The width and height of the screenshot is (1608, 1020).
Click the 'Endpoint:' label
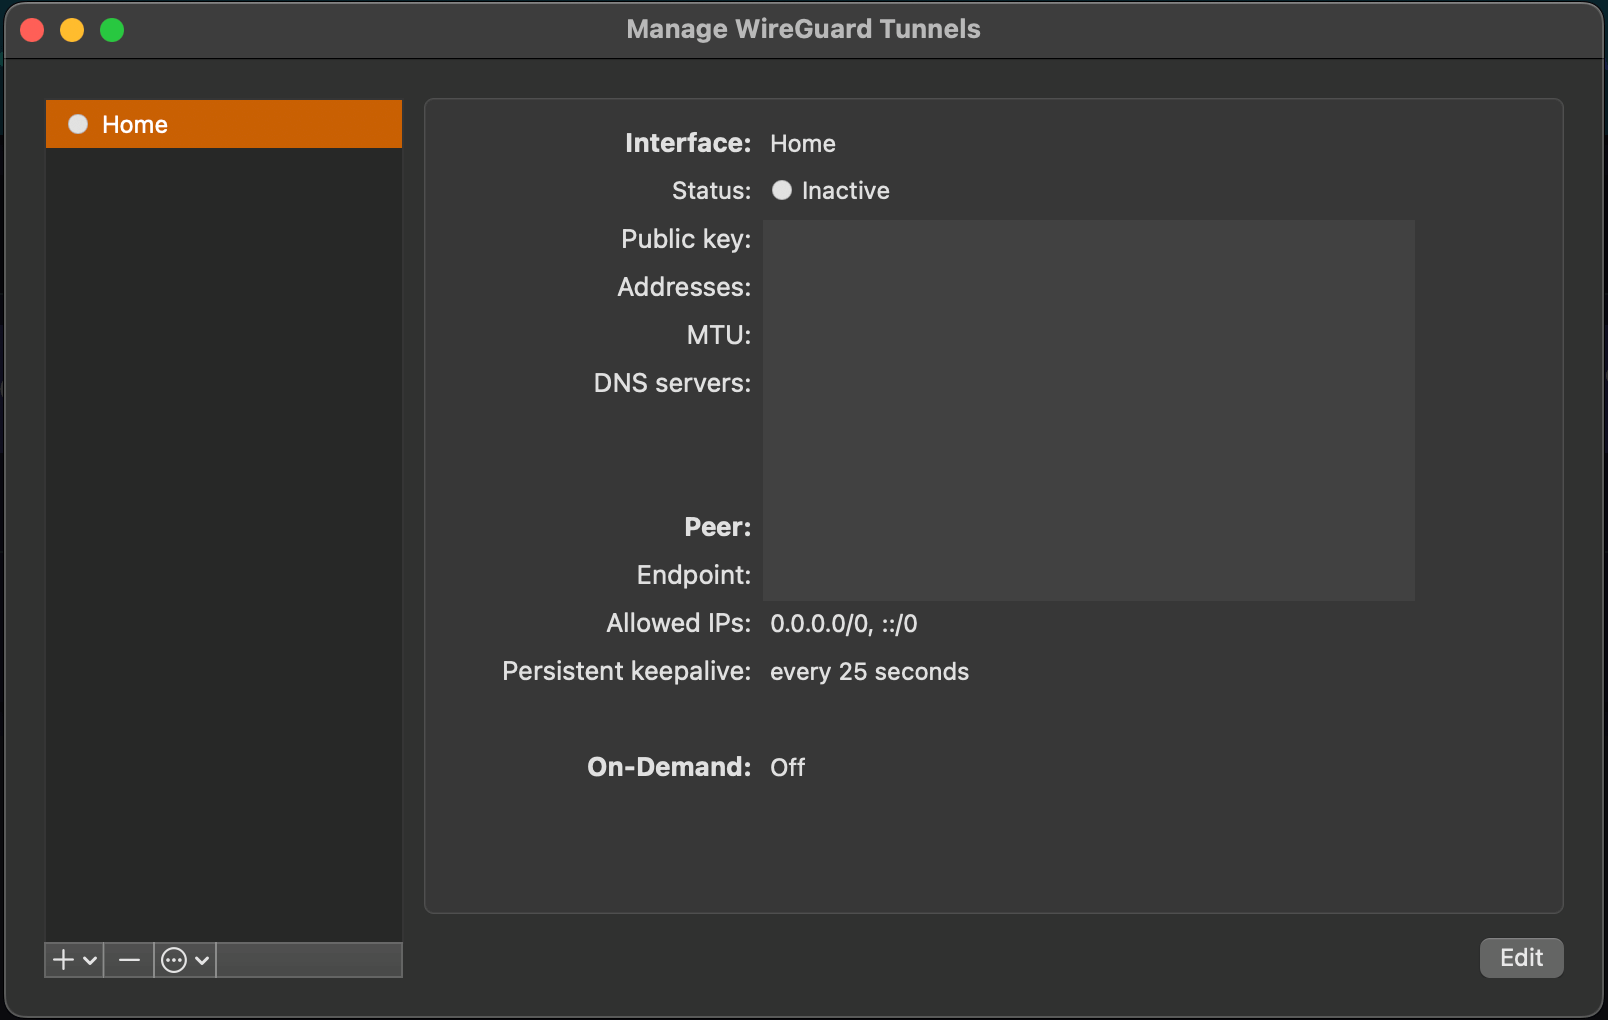(694, 575)
